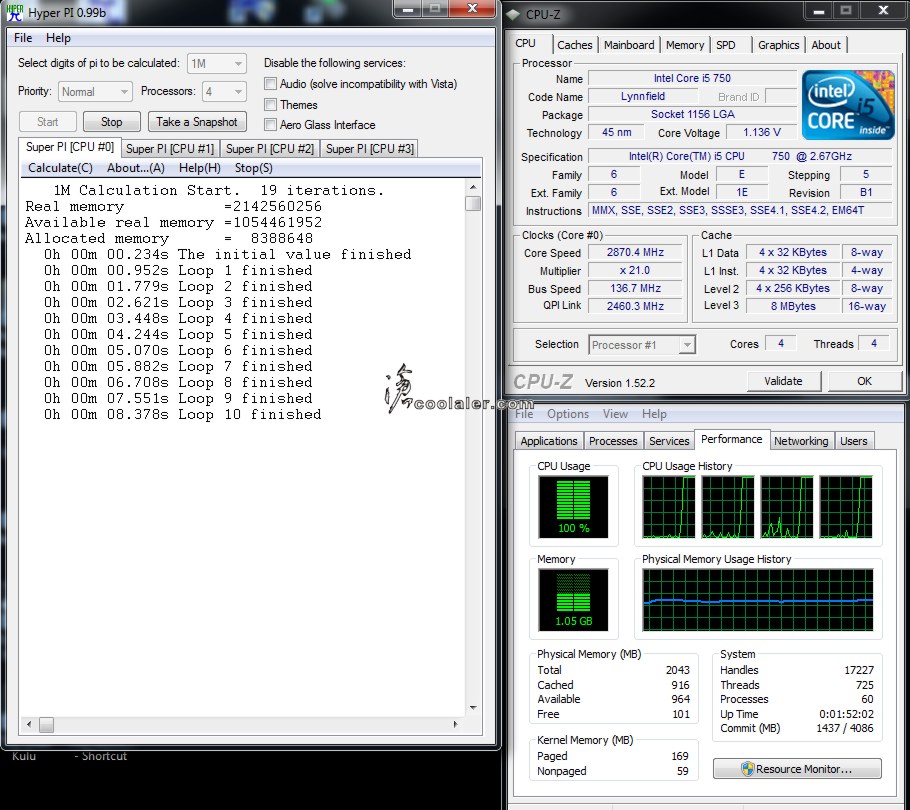This screenshot has width=910, height=810.
Task: Open Task Manager's Help menu
Action: (654, 414)
